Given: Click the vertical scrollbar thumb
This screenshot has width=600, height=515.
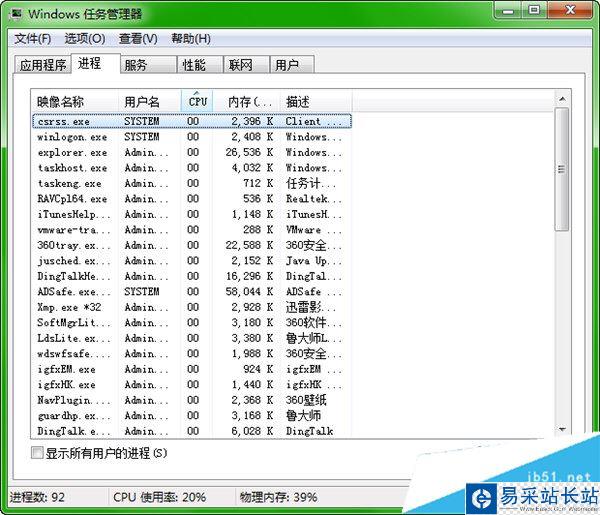Looking at the screenshot, I should pos(562,169).
